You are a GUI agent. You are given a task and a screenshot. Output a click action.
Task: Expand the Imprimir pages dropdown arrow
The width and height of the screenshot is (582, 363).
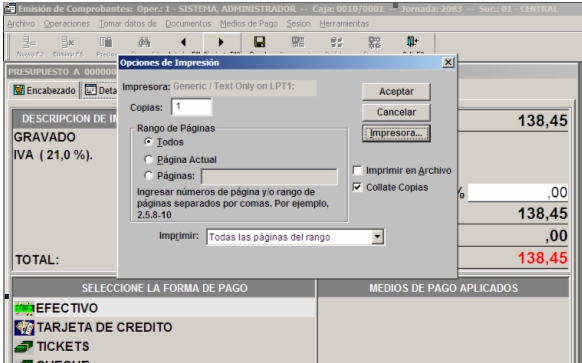tap(377, 237)
